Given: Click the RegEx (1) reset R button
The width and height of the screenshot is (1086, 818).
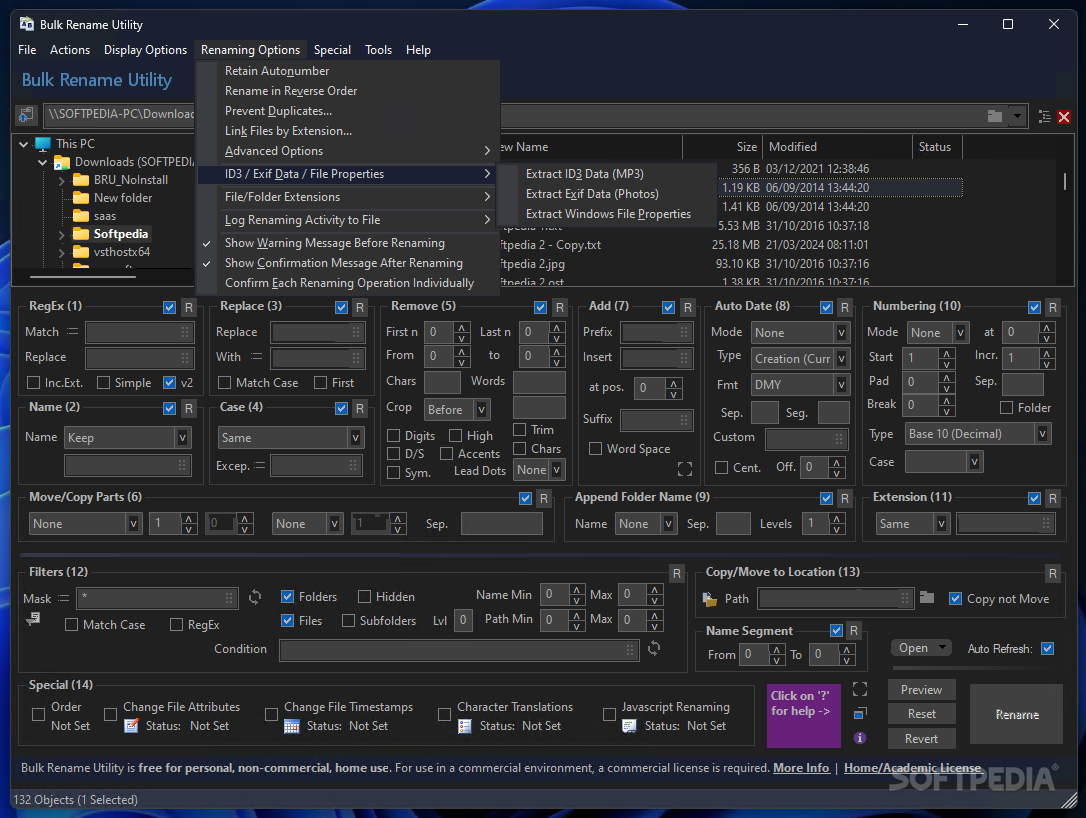Looking at the screenshot, I should pos(188,308).
